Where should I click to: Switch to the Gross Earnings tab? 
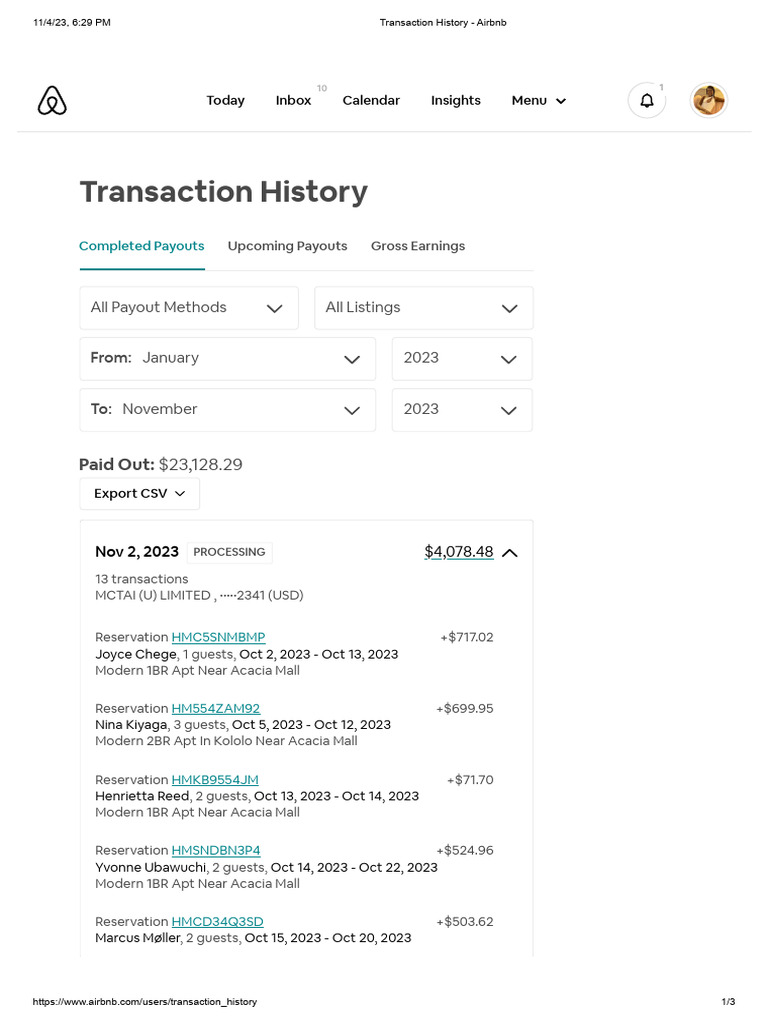[418, 246]
